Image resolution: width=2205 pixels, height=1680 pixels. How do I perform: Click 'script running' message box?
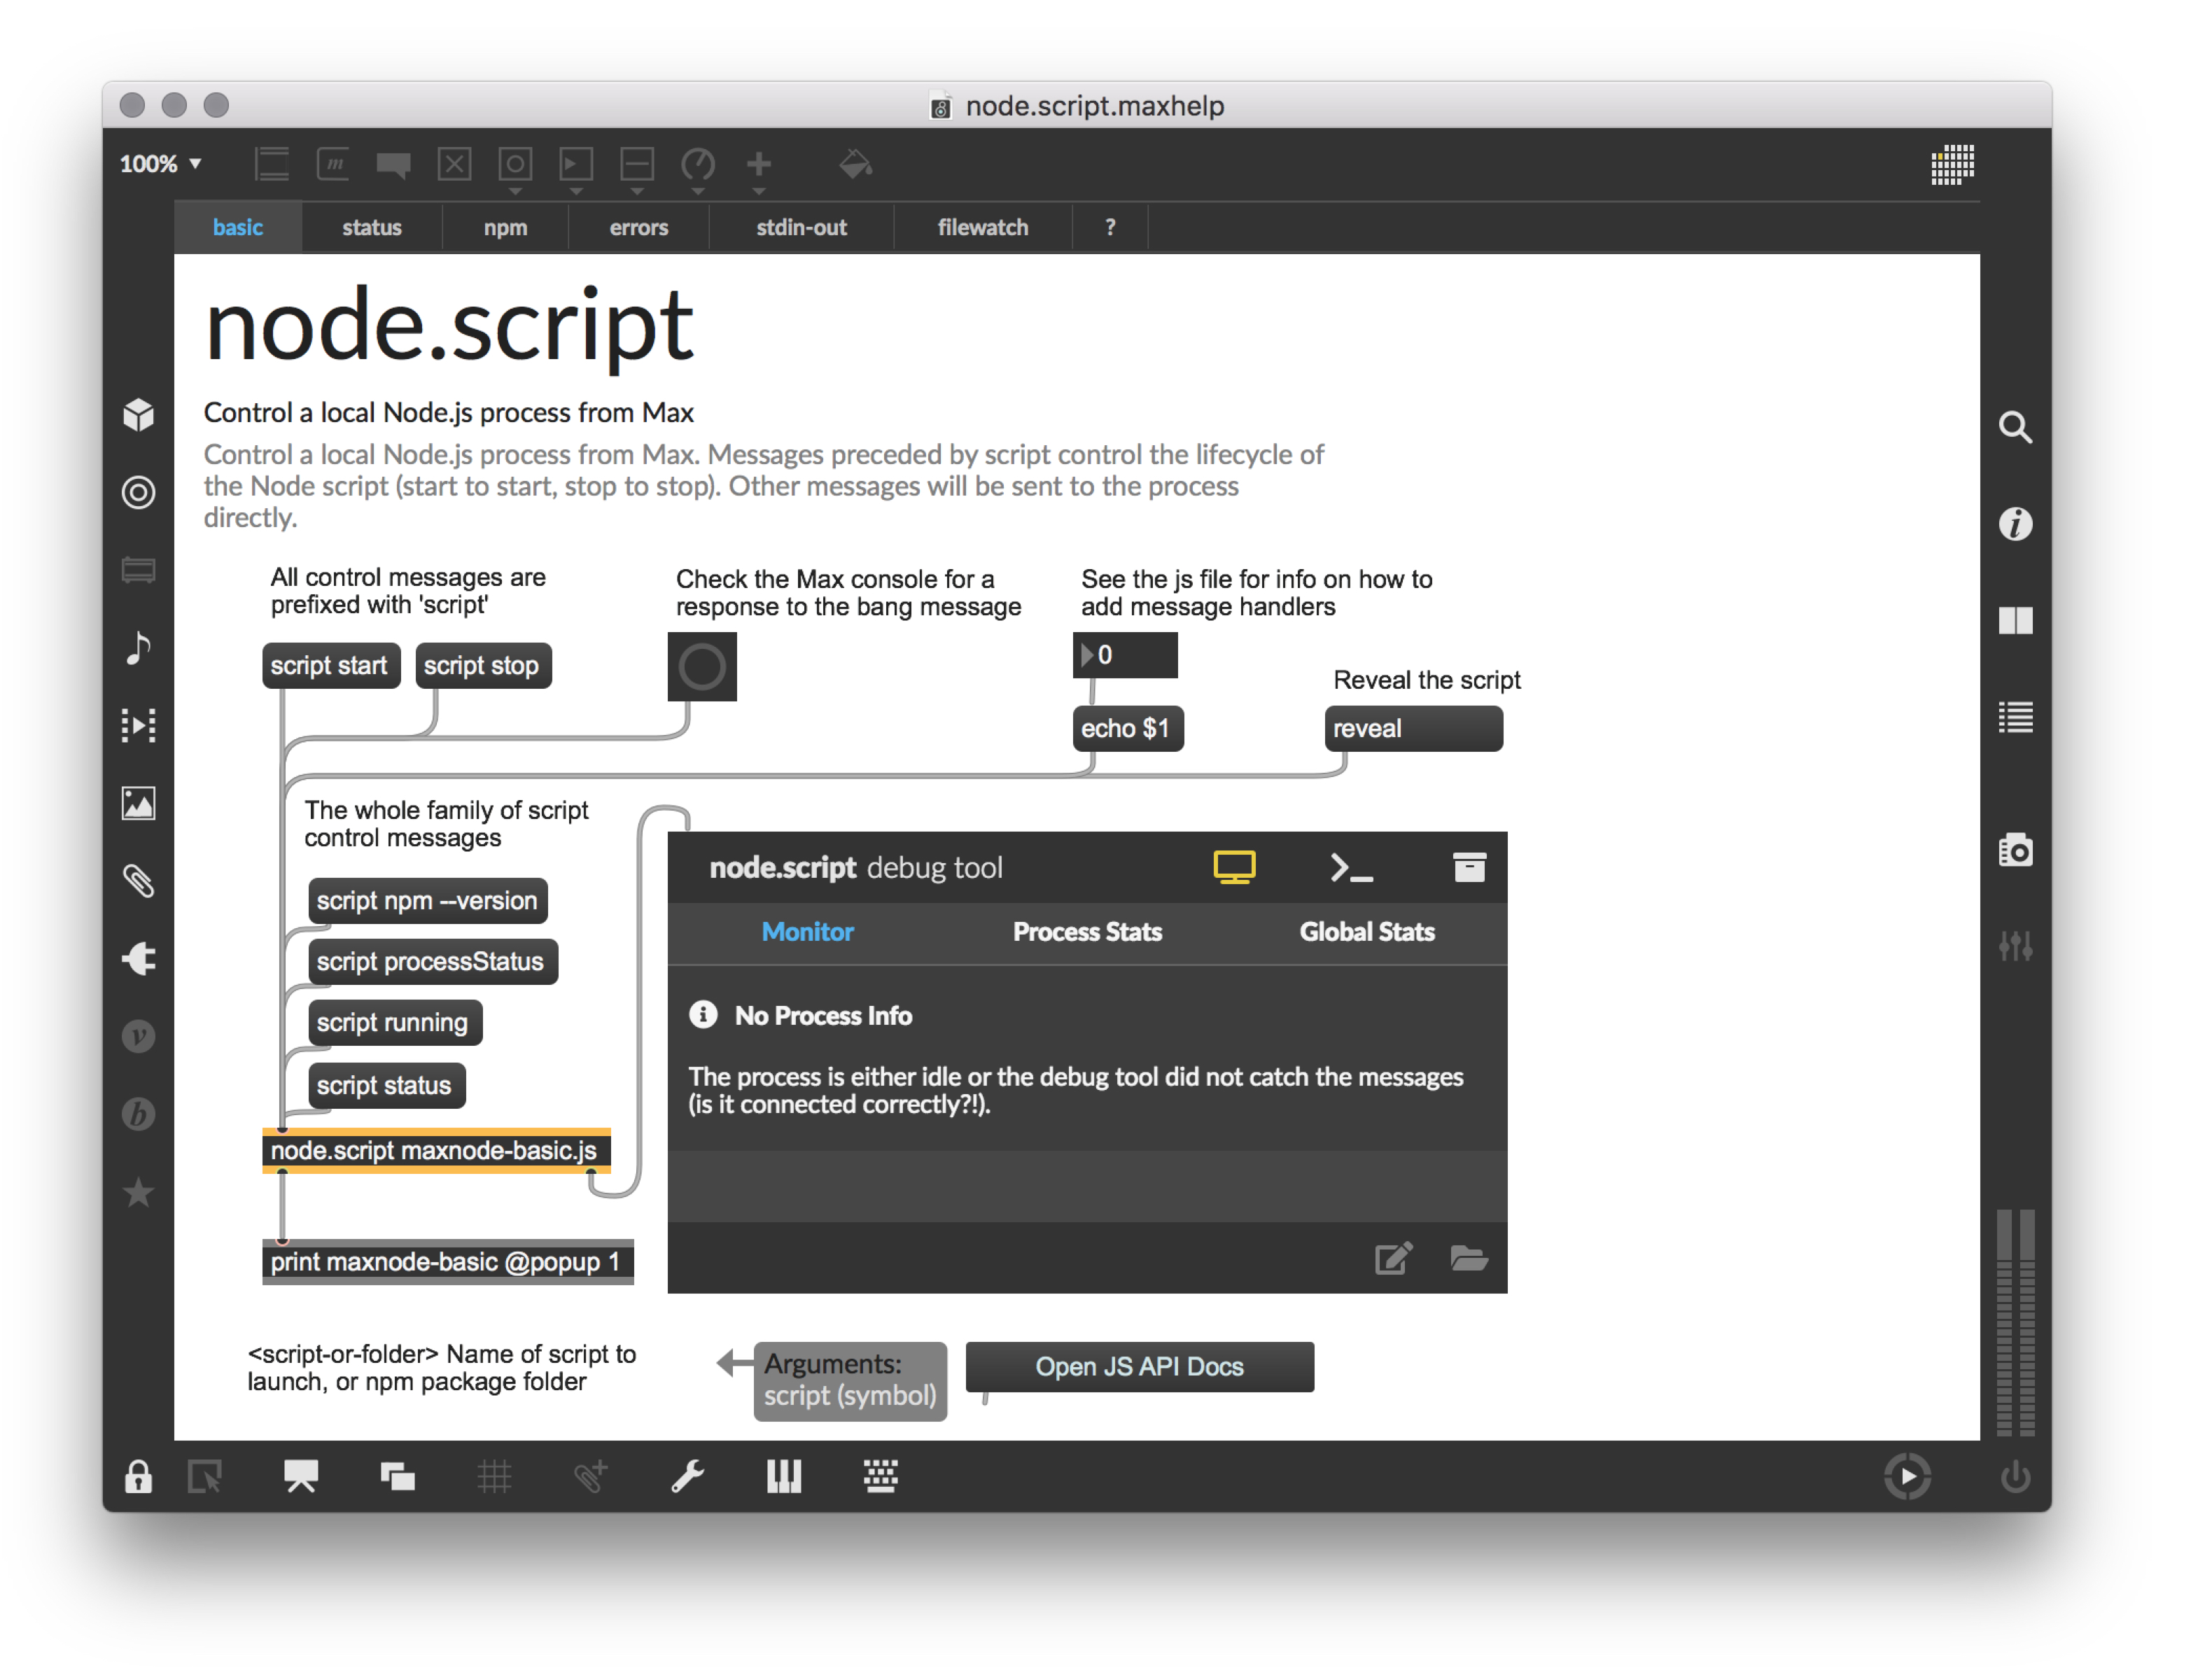[x=394, y=1022]
